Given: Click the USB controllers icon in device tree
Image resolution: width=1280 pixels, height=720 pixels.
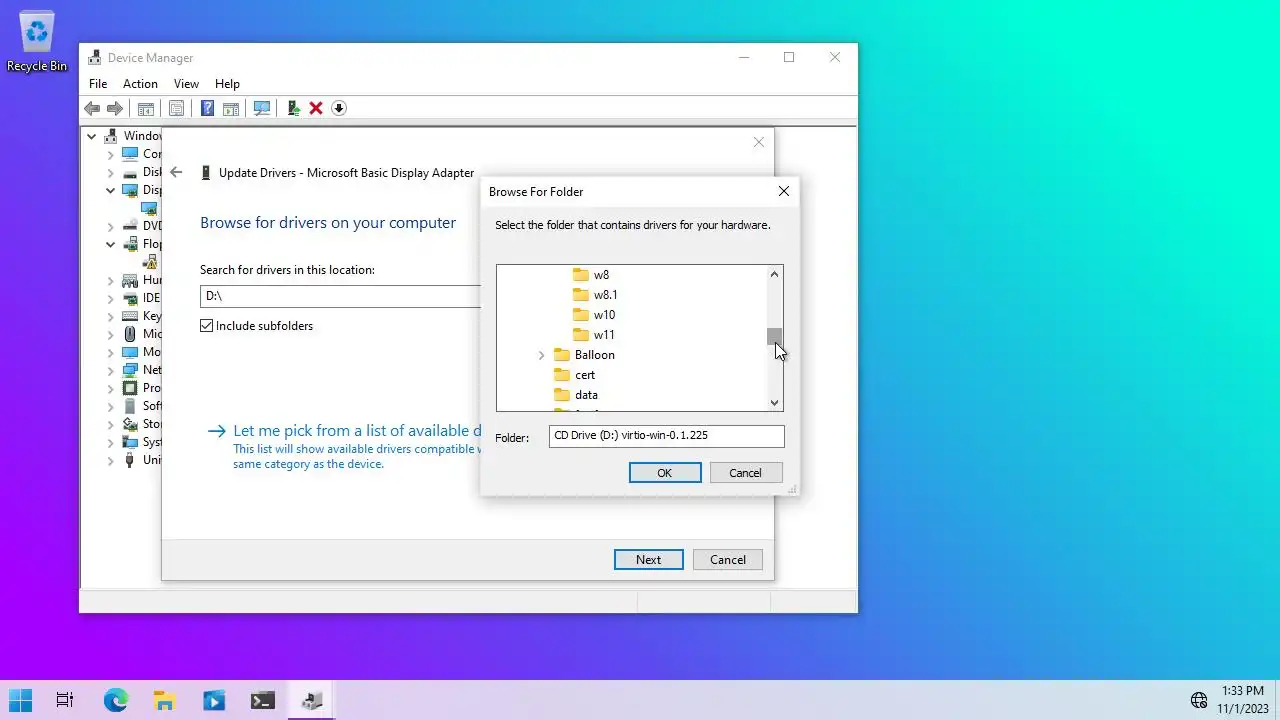Looking at the screenshot, I should tap(130, 460).
